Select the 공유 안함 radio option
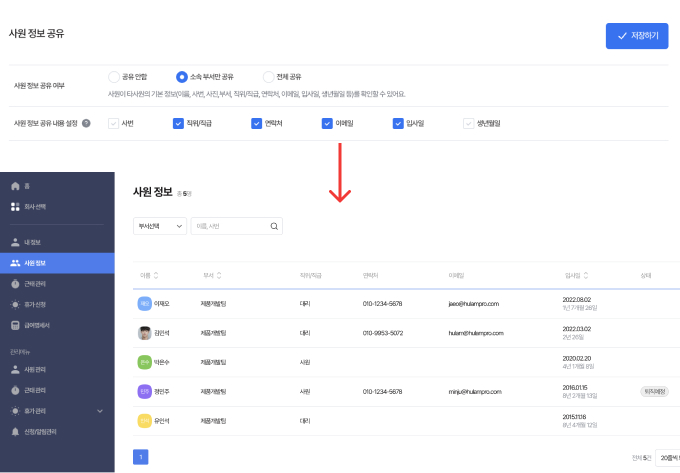The height and width of the screenshot is (473, 680). (x=113, y=77)
